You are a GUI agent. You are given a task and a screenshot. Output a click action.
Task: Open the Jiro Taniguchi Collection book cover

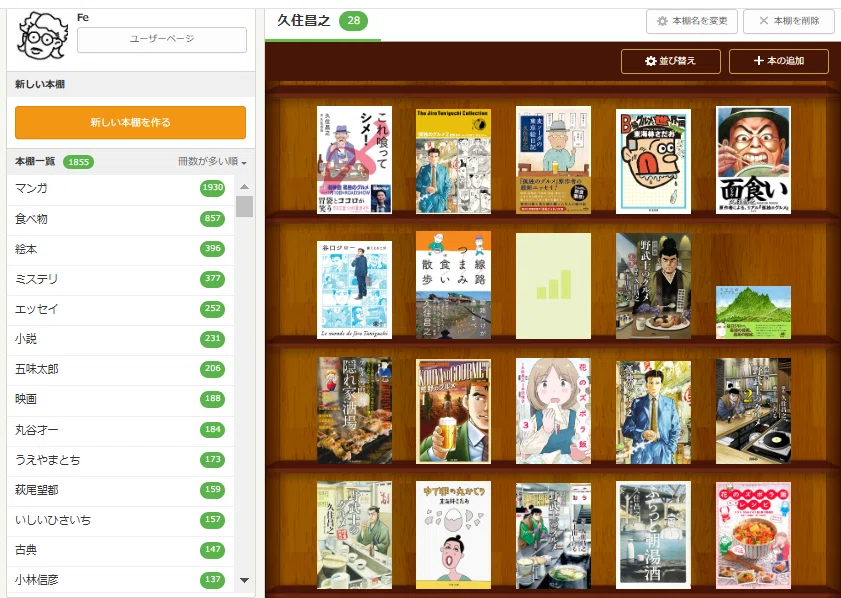[x=453, y=161]
